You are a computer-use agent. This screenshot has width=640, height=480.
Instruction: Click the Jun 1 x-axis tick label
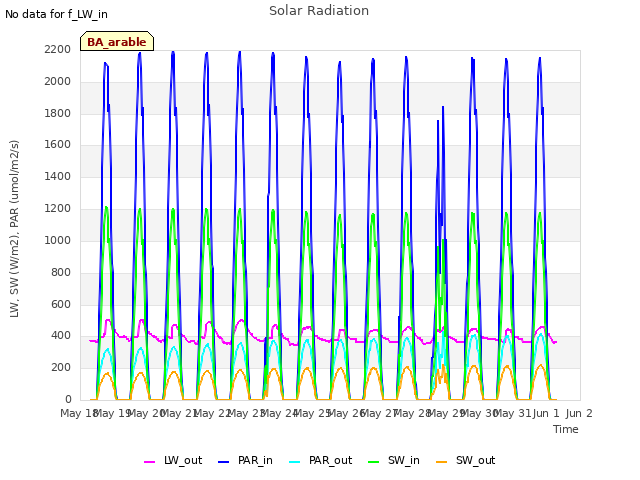tap(546, 413)
